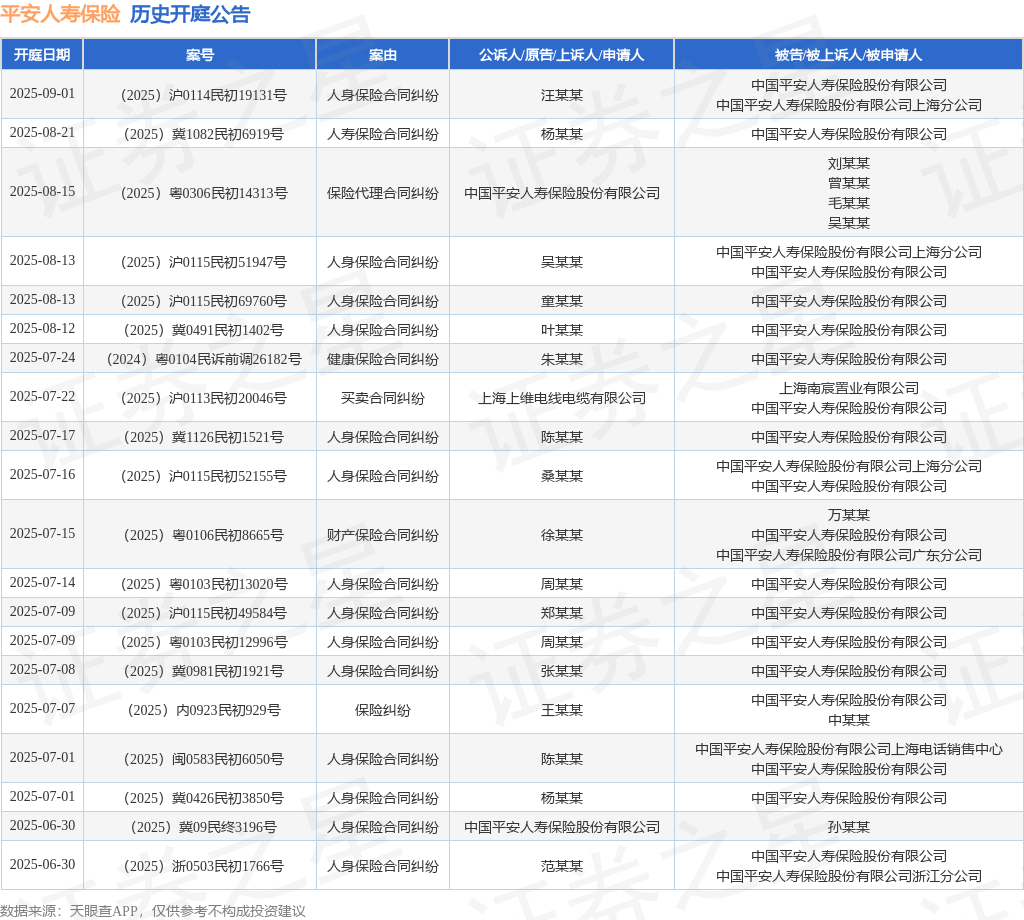Select case number (2025)沪0115民初49584号
The image size is (1024, 920).
(204, 613)
